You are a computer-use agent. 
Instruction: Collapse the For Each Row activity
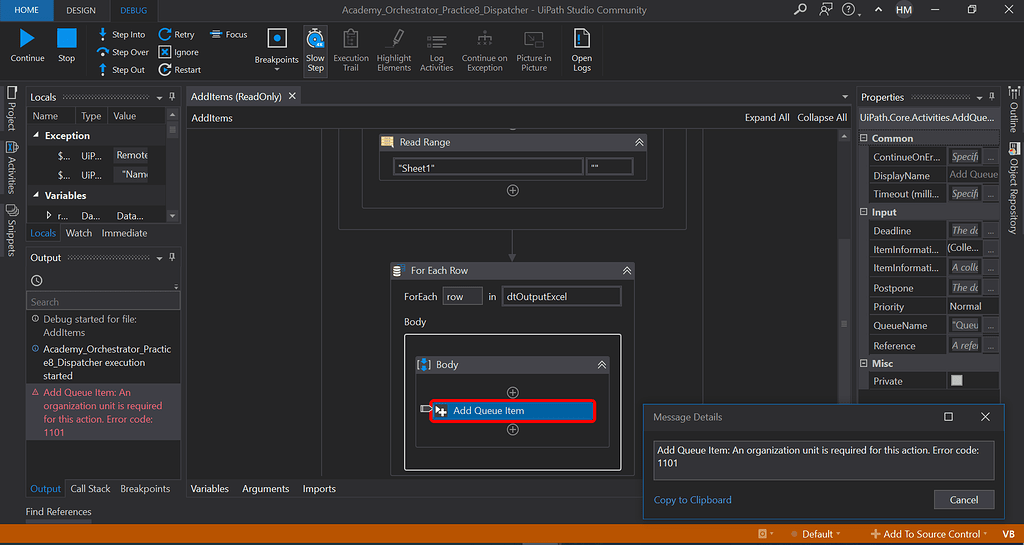(626, 271)
